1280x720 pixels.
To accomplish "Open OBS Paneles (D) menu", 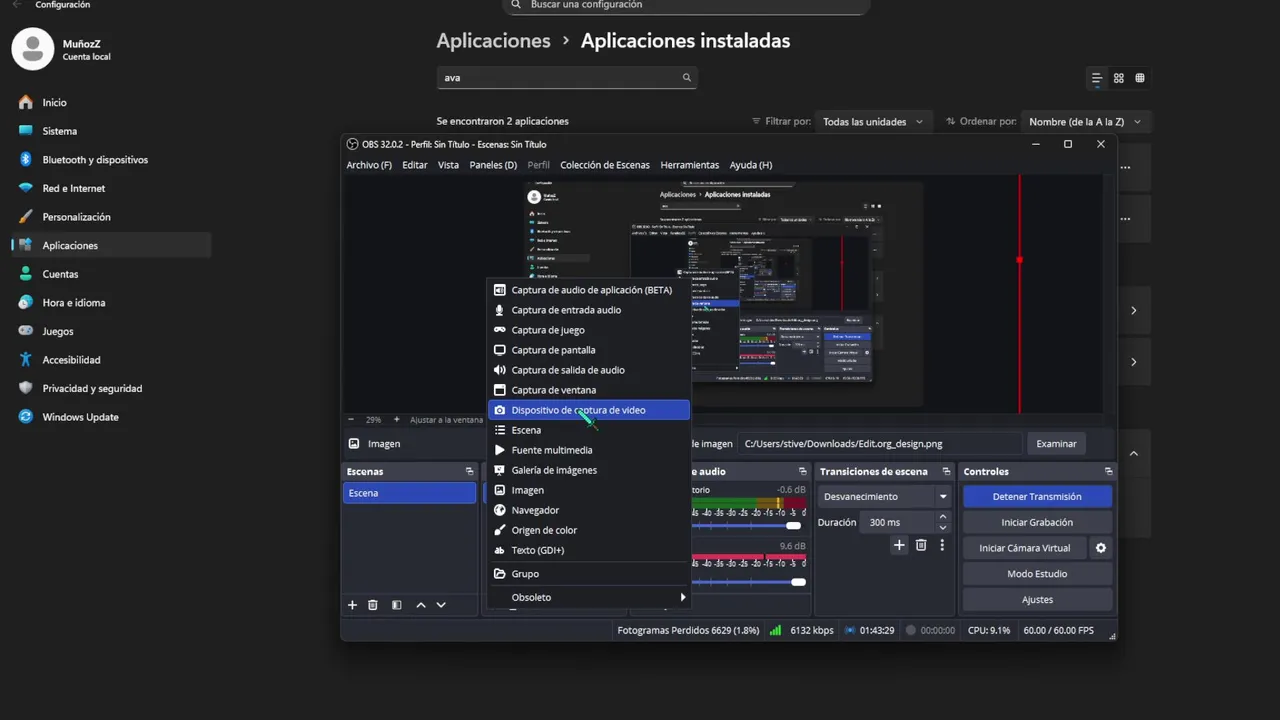I will tap(493, 165).
